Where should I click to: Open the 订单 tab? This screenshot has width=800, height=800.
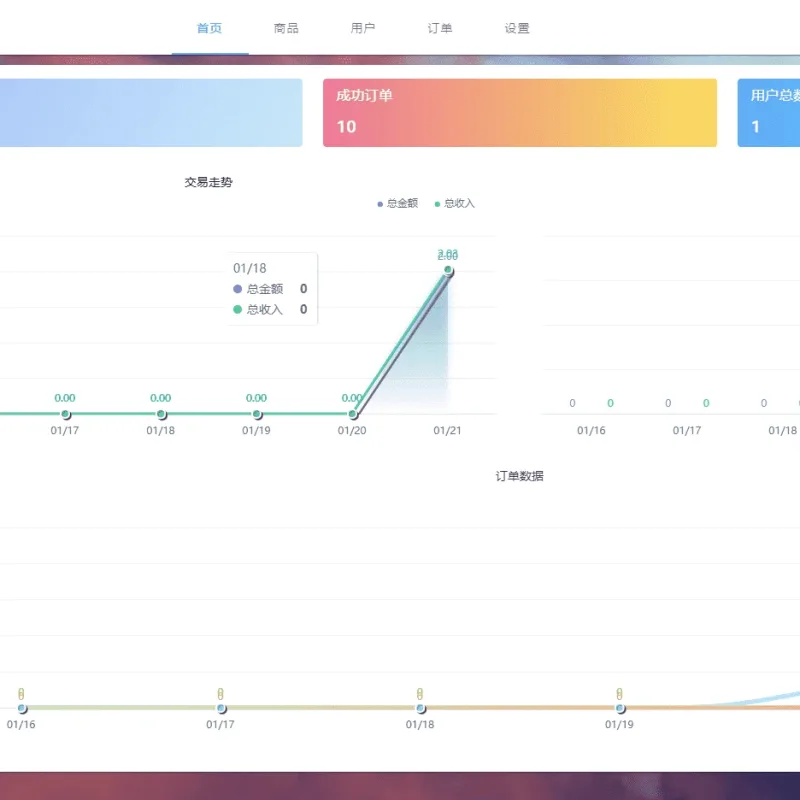440,29
